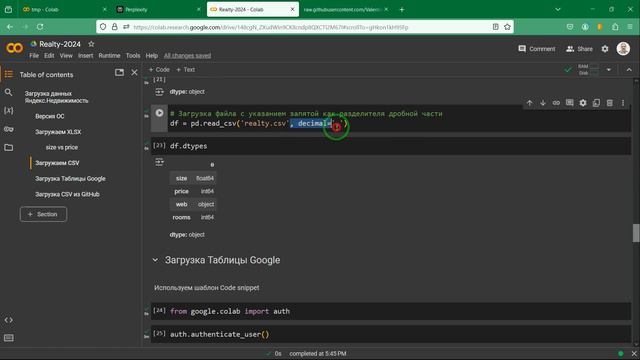The width and height of the screenshot is (640, 360).
Task: Switch to the tmp - Colab tab
Action: click(63, 9)
